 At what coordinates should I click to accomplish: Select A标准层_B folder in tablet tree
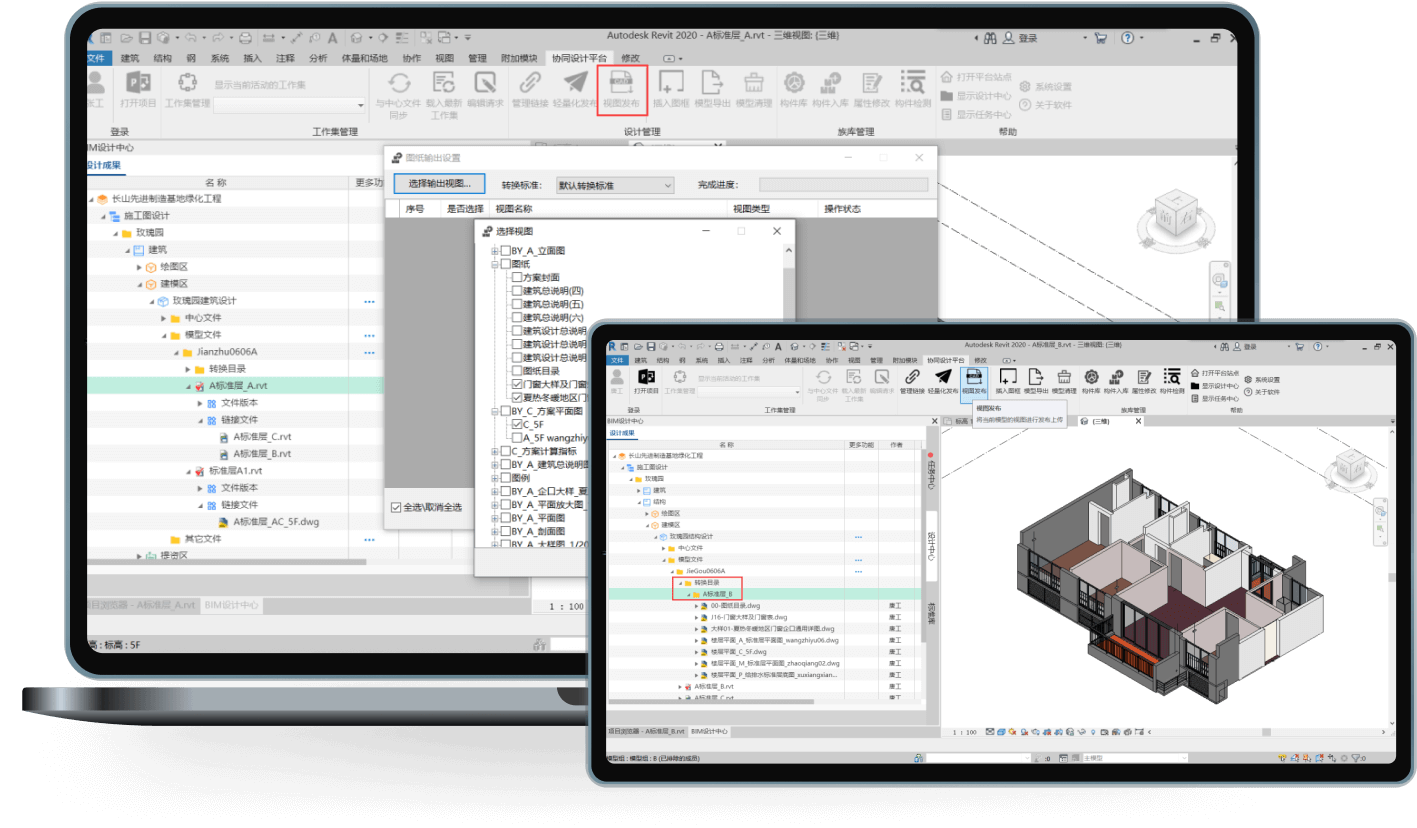coord(714,594)
